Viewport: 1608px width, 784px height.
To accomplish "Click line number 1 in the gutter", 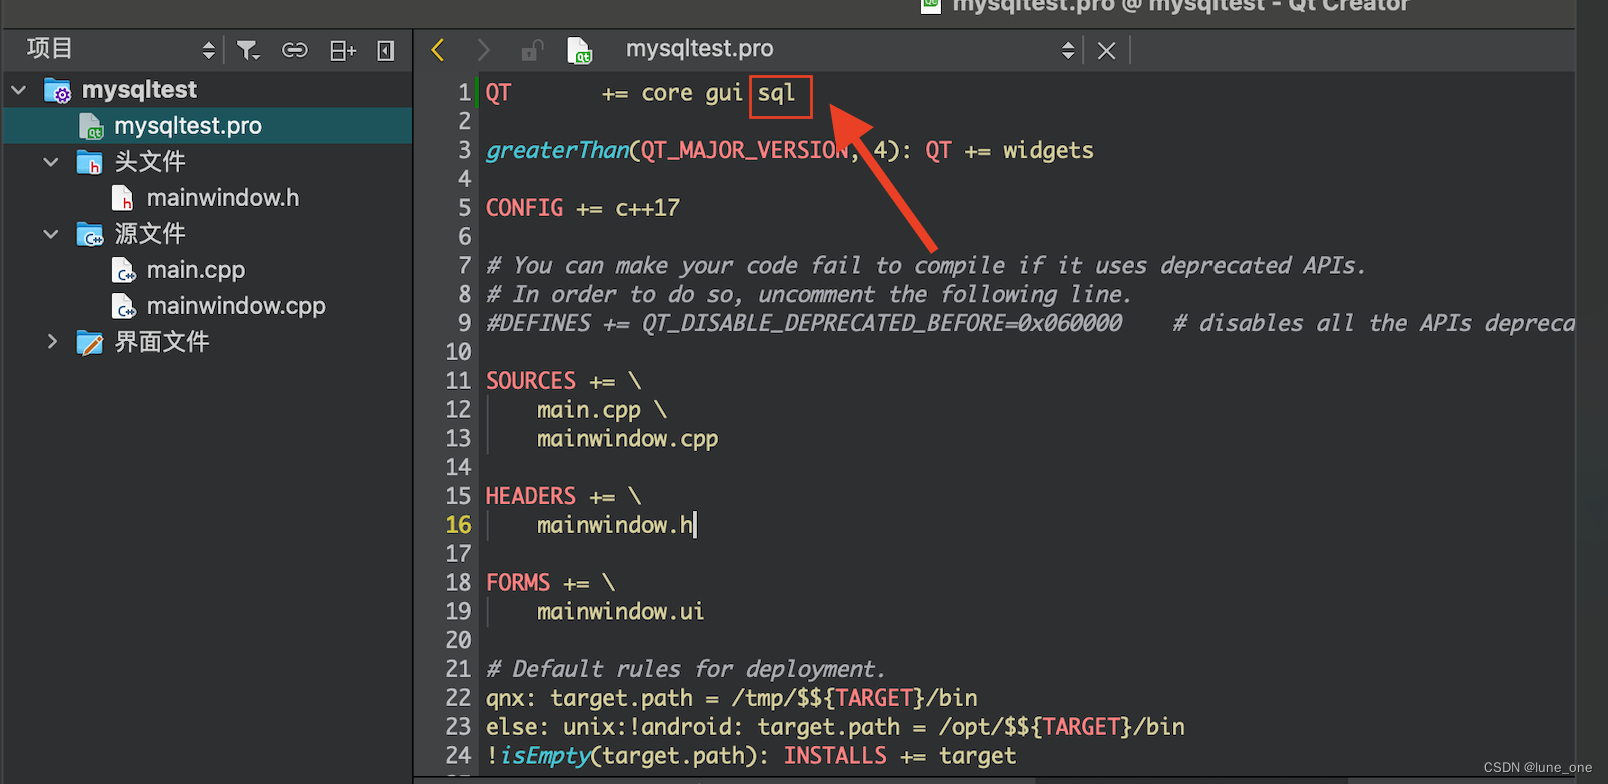I will pyautogui.click(x=464, y=93).
